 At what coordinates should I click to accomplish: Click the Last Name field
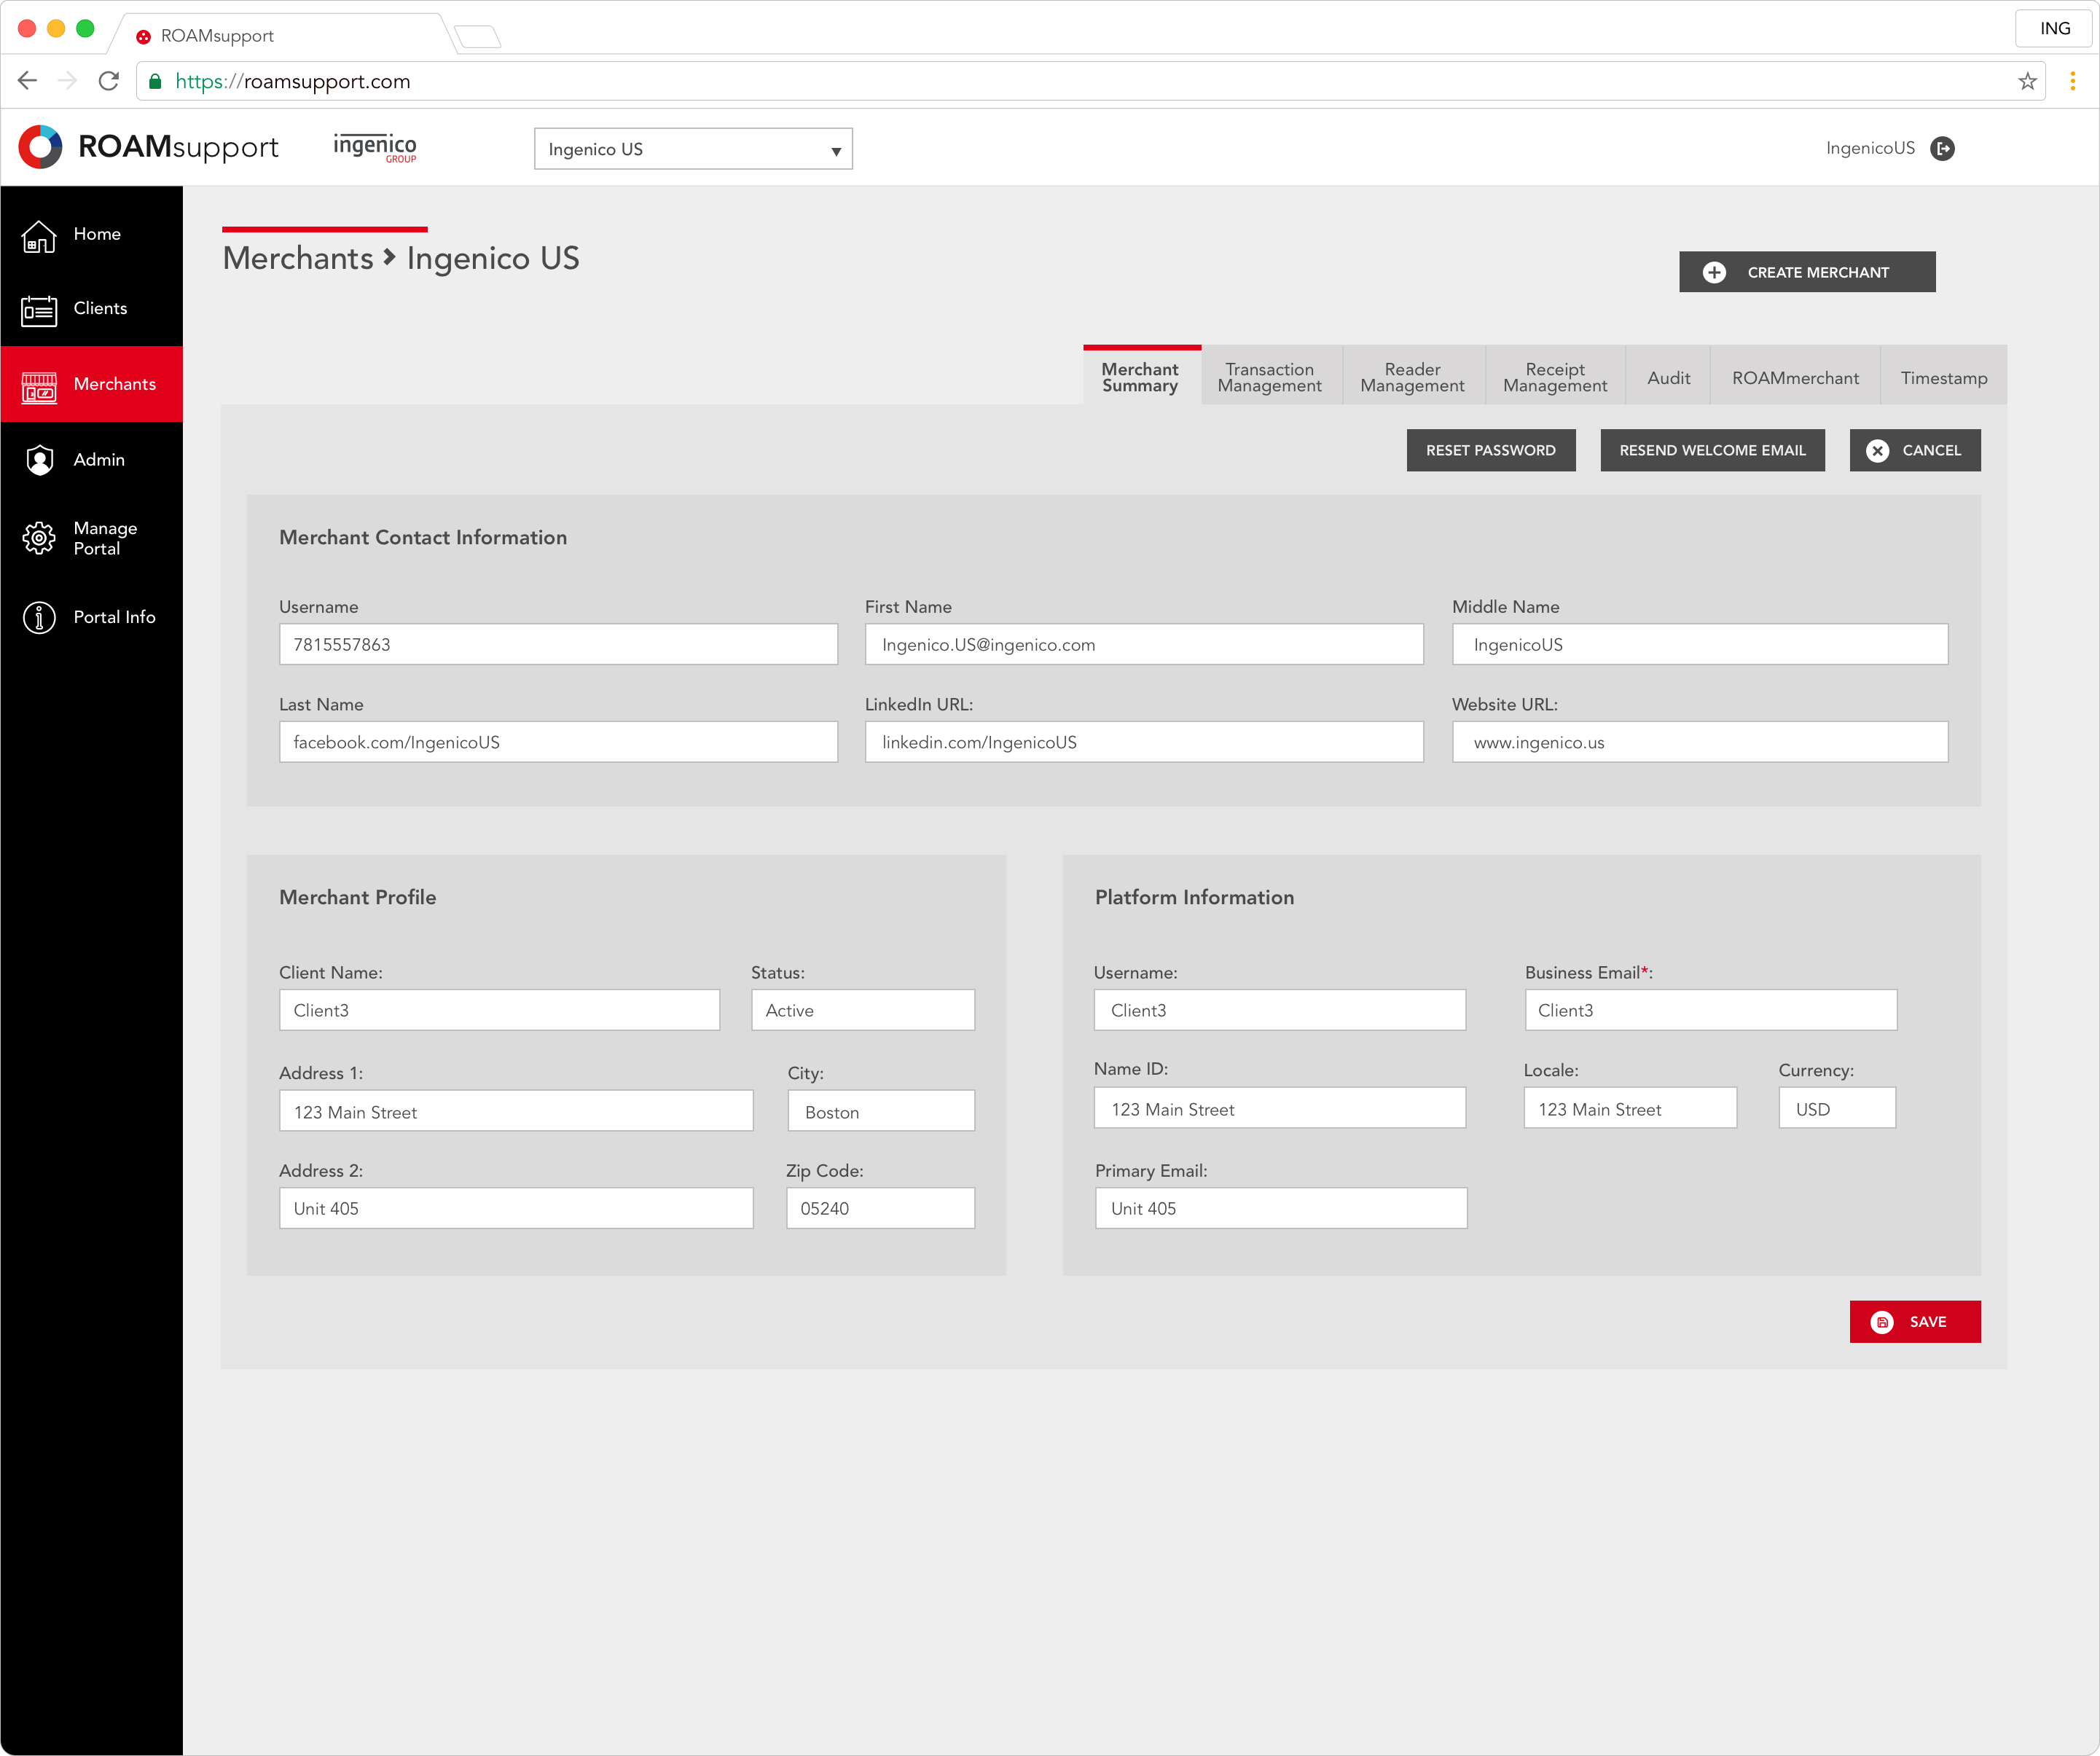click(x=558, y=743)
